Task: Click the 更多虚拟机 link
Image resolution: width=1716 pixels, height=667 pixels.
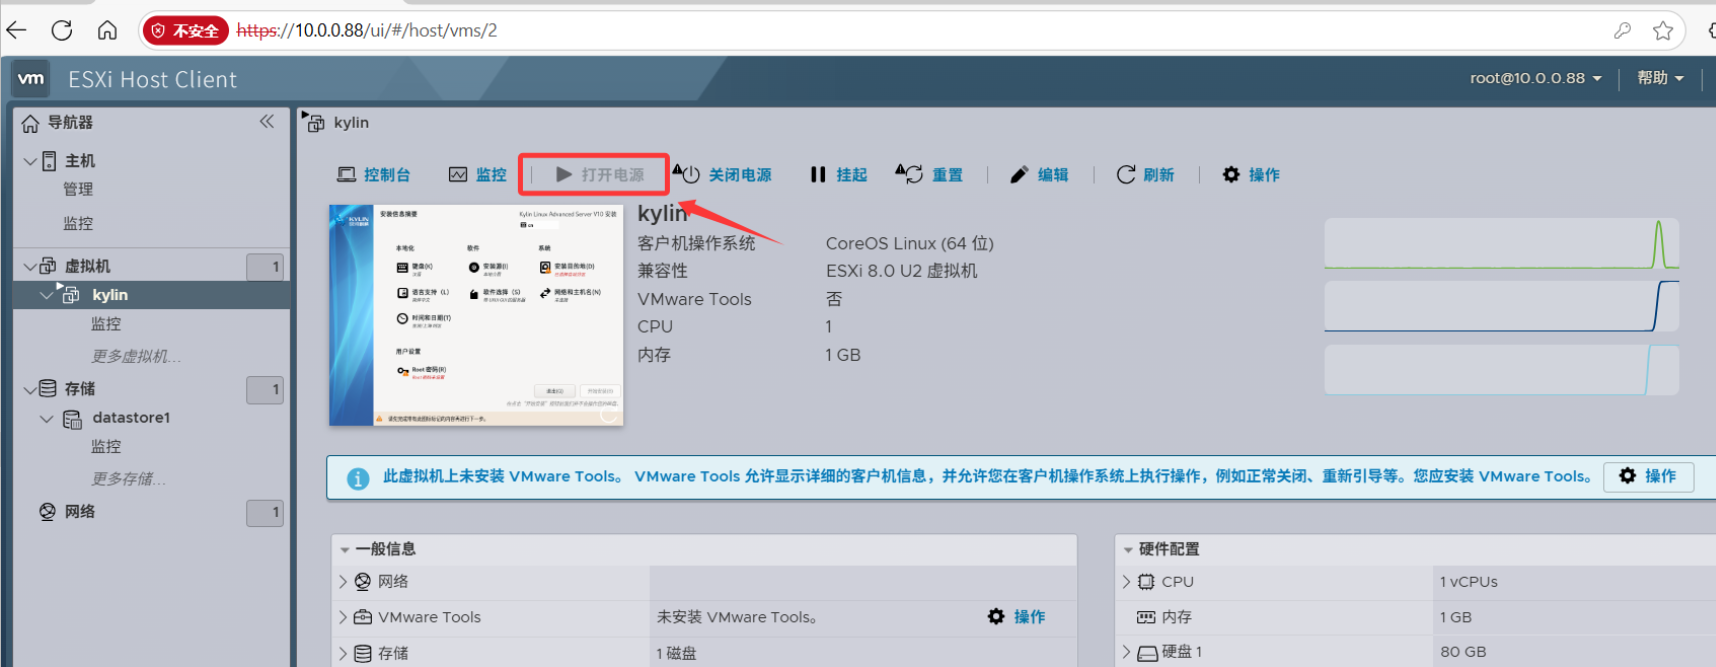Action: pos(136,357)
